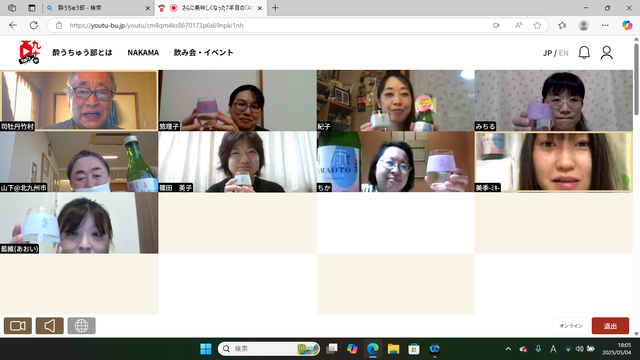View site information lock icon
The image size is (640, 360).
click(59, 25)
